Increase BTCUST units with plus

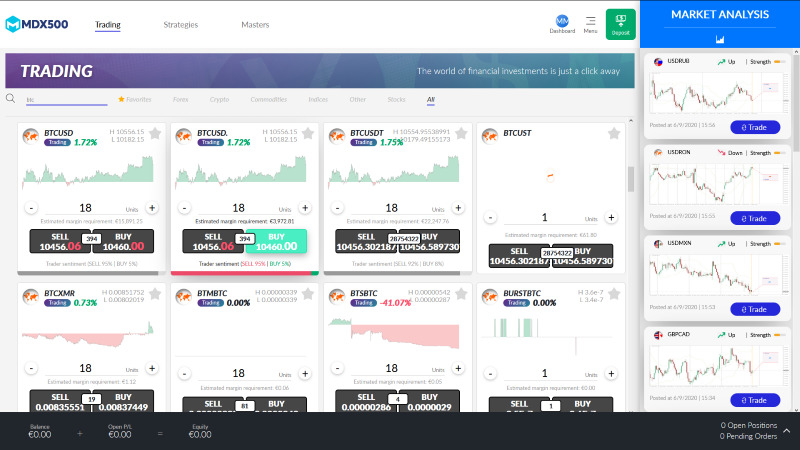click(x=611, y=218)
